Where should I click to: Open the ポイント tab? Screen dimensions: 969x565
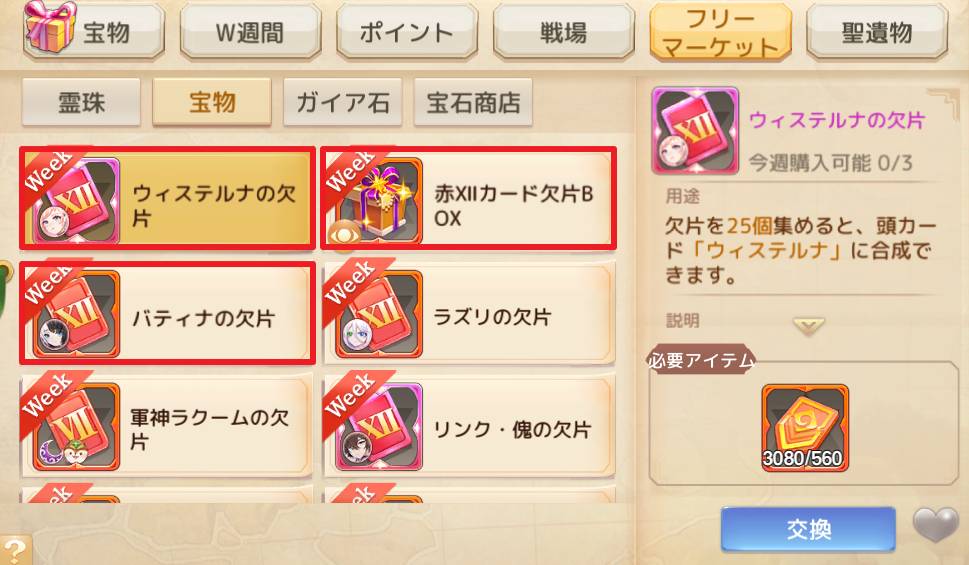click(x=407, y=32)
